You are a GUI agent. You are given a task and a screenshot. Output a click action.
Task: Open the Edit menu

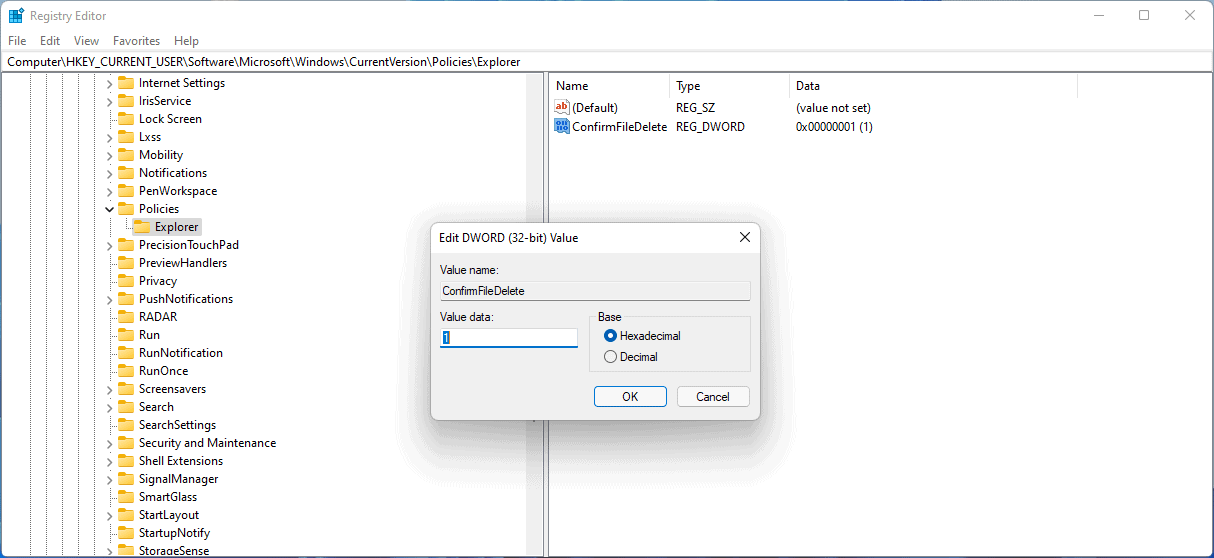point(50,41)
